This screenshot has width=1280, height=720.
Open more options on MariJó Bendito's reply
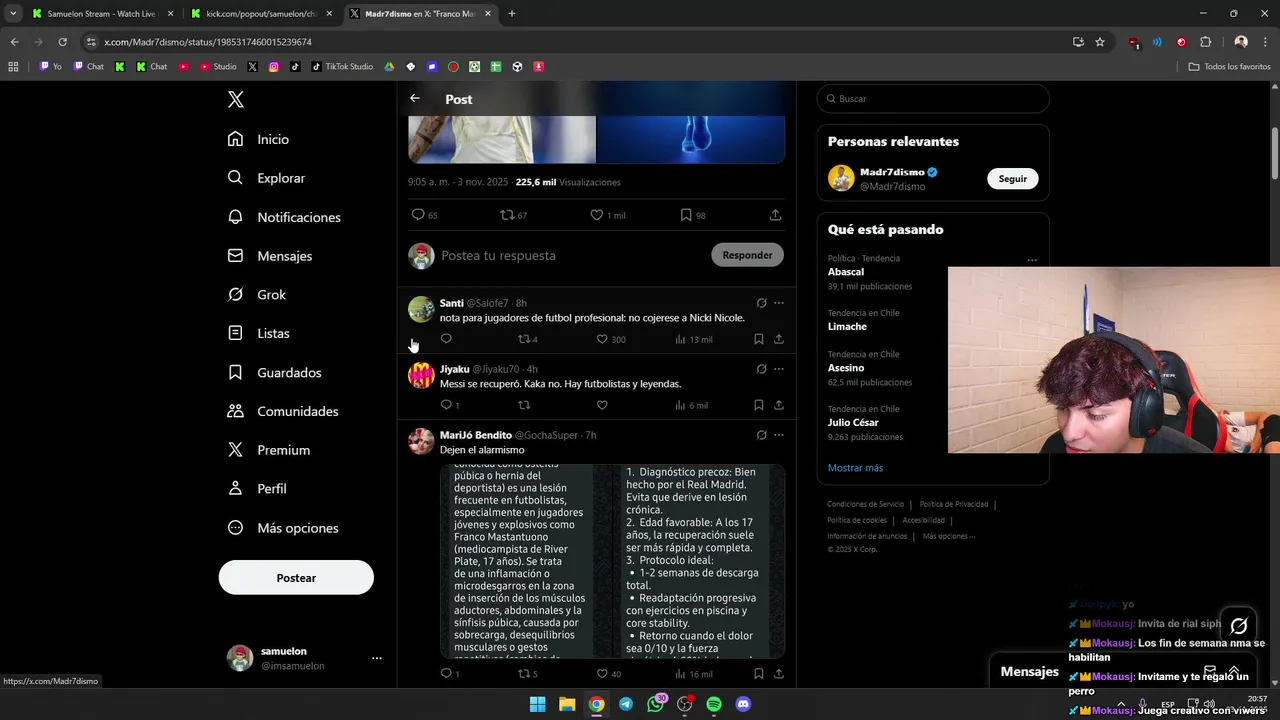coord(779,435)
